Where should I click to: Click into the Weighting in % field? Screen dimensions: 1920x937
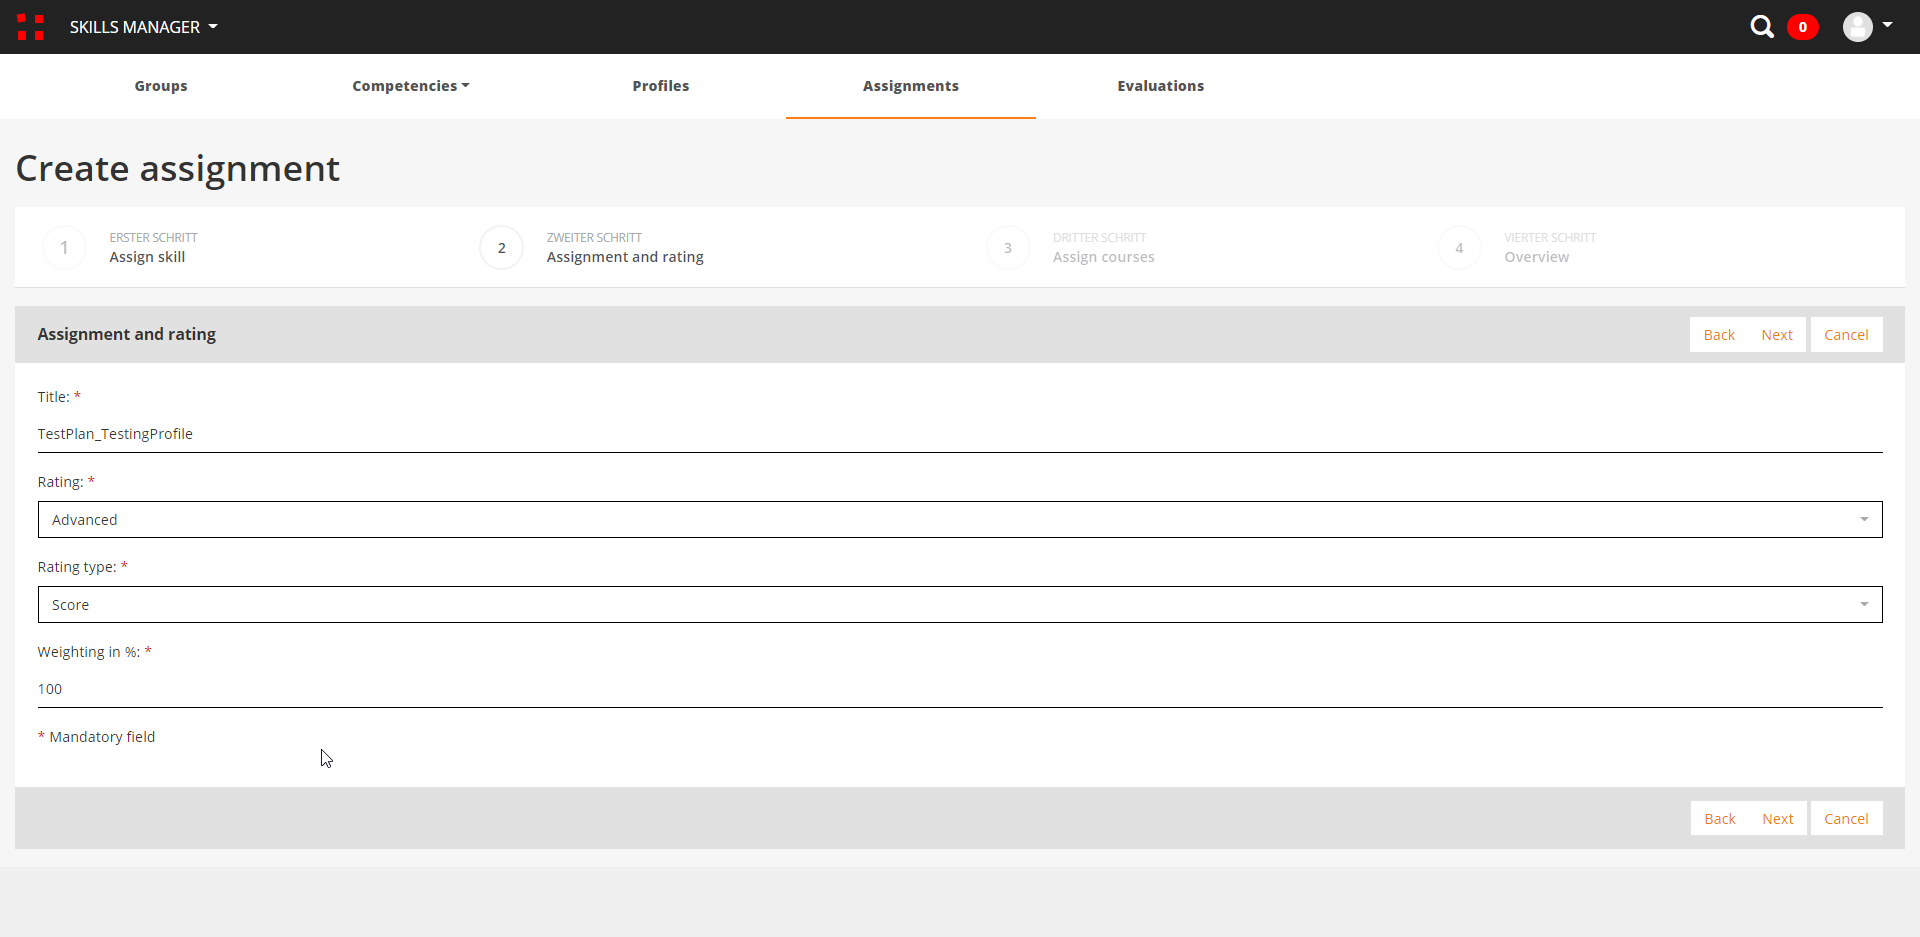(x=959, y=689)
